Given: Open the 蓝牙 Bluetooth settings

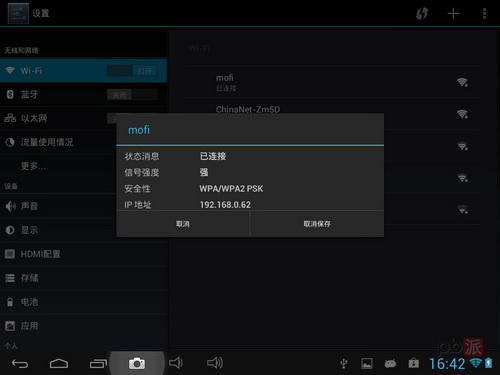Looking at the screenshot, I should click(83, 95).
